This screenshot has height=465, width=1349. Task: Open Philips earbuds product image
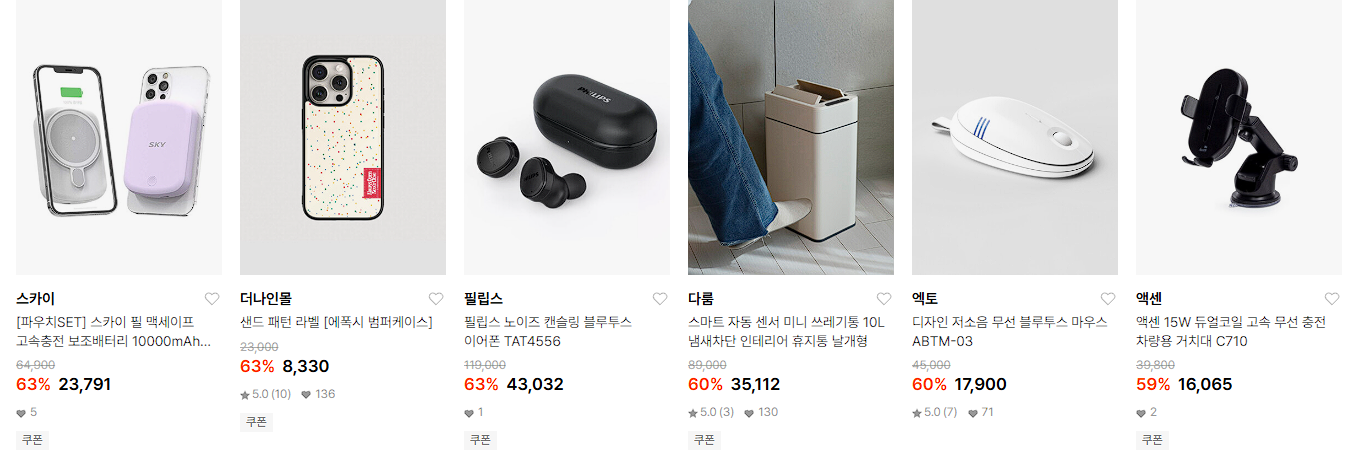tap(567, 138)
